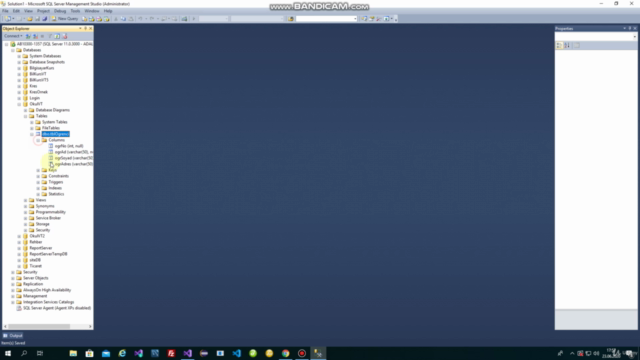The width and height of the screenshot is (640, 360).
Task: Select the Ticaret database
Action: [36, 266]
